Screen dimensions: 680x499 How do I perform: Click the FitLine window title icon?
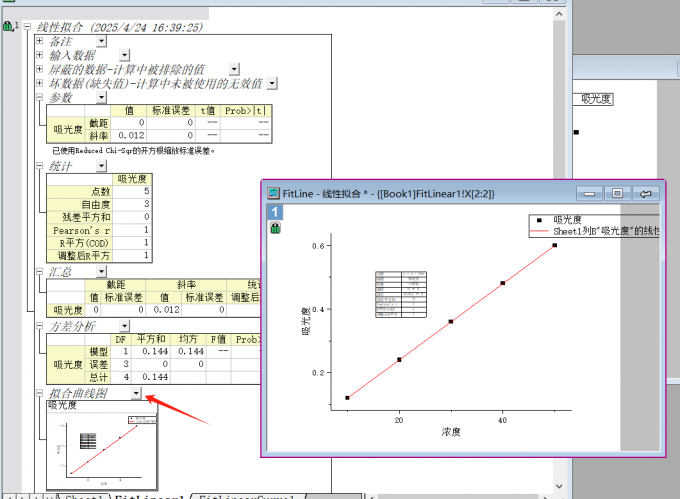click(x=273, y=193)
